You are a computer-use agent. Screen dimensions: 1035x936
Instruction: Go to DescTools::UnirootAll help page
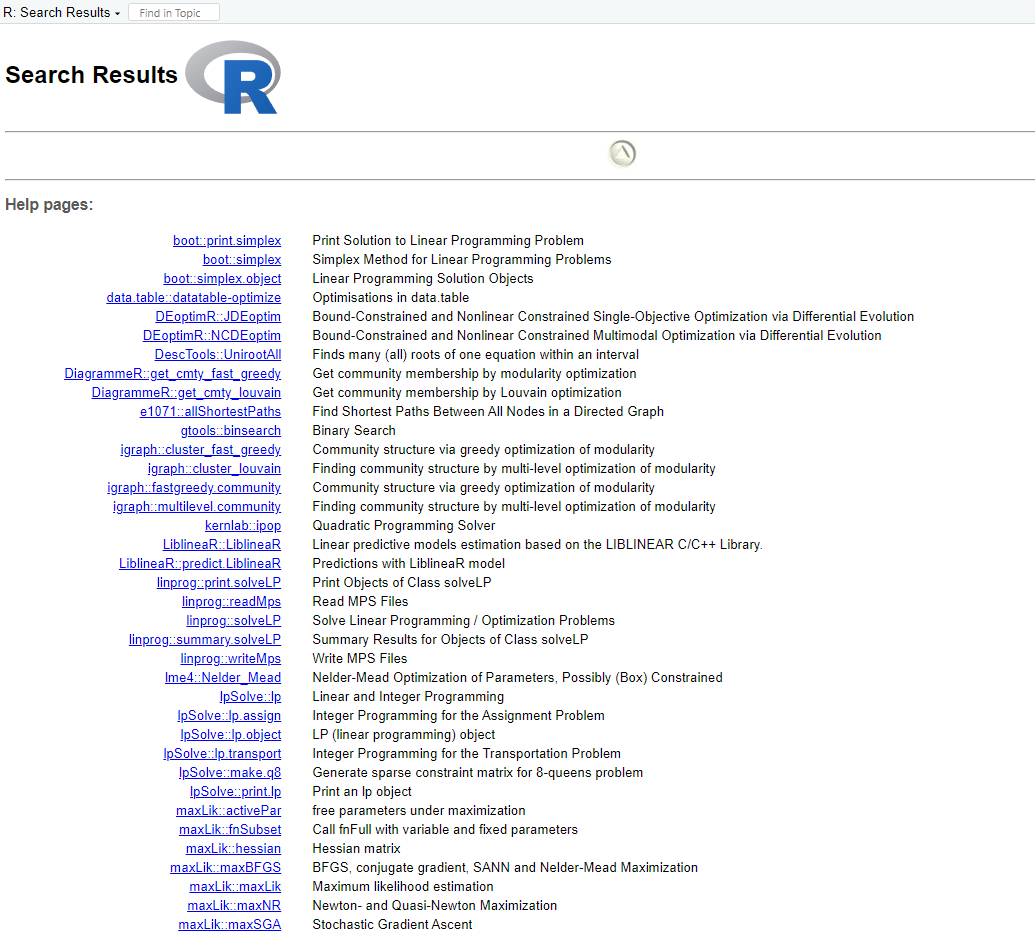click(x=218, y=355)
